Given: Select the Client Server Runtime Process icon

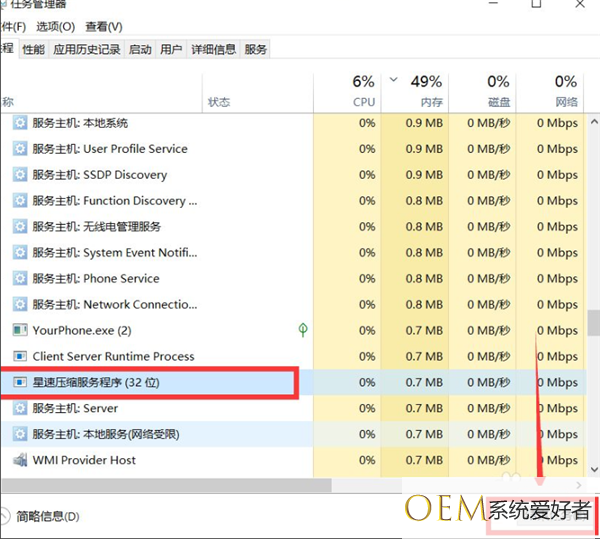Looking at the screenshot, I should click(19, 356).
